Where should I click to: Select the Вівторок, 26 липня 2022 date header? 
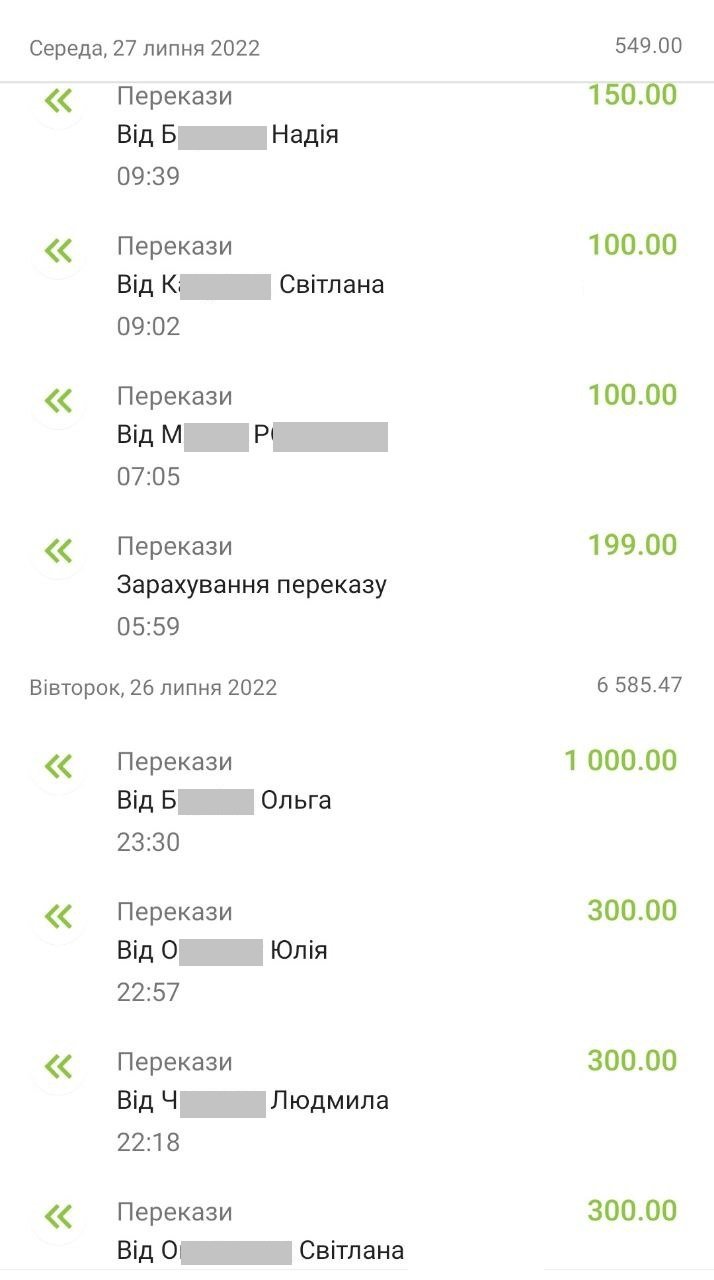(x=153, y=688)
